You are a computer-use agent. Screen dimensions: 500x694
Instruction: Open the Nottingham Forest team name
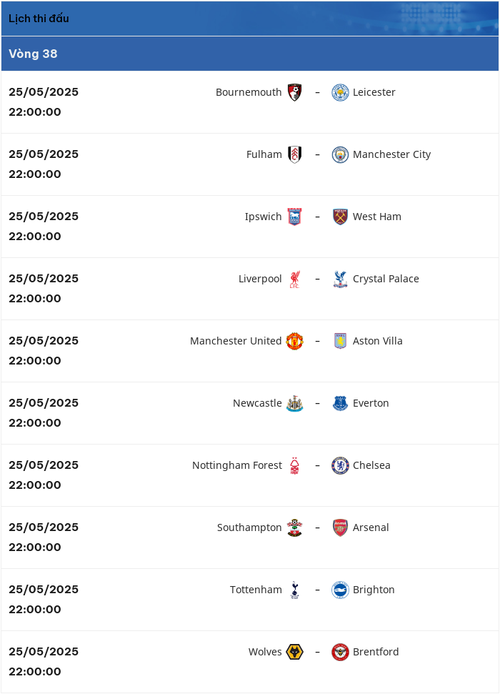[x=237, y=466]
